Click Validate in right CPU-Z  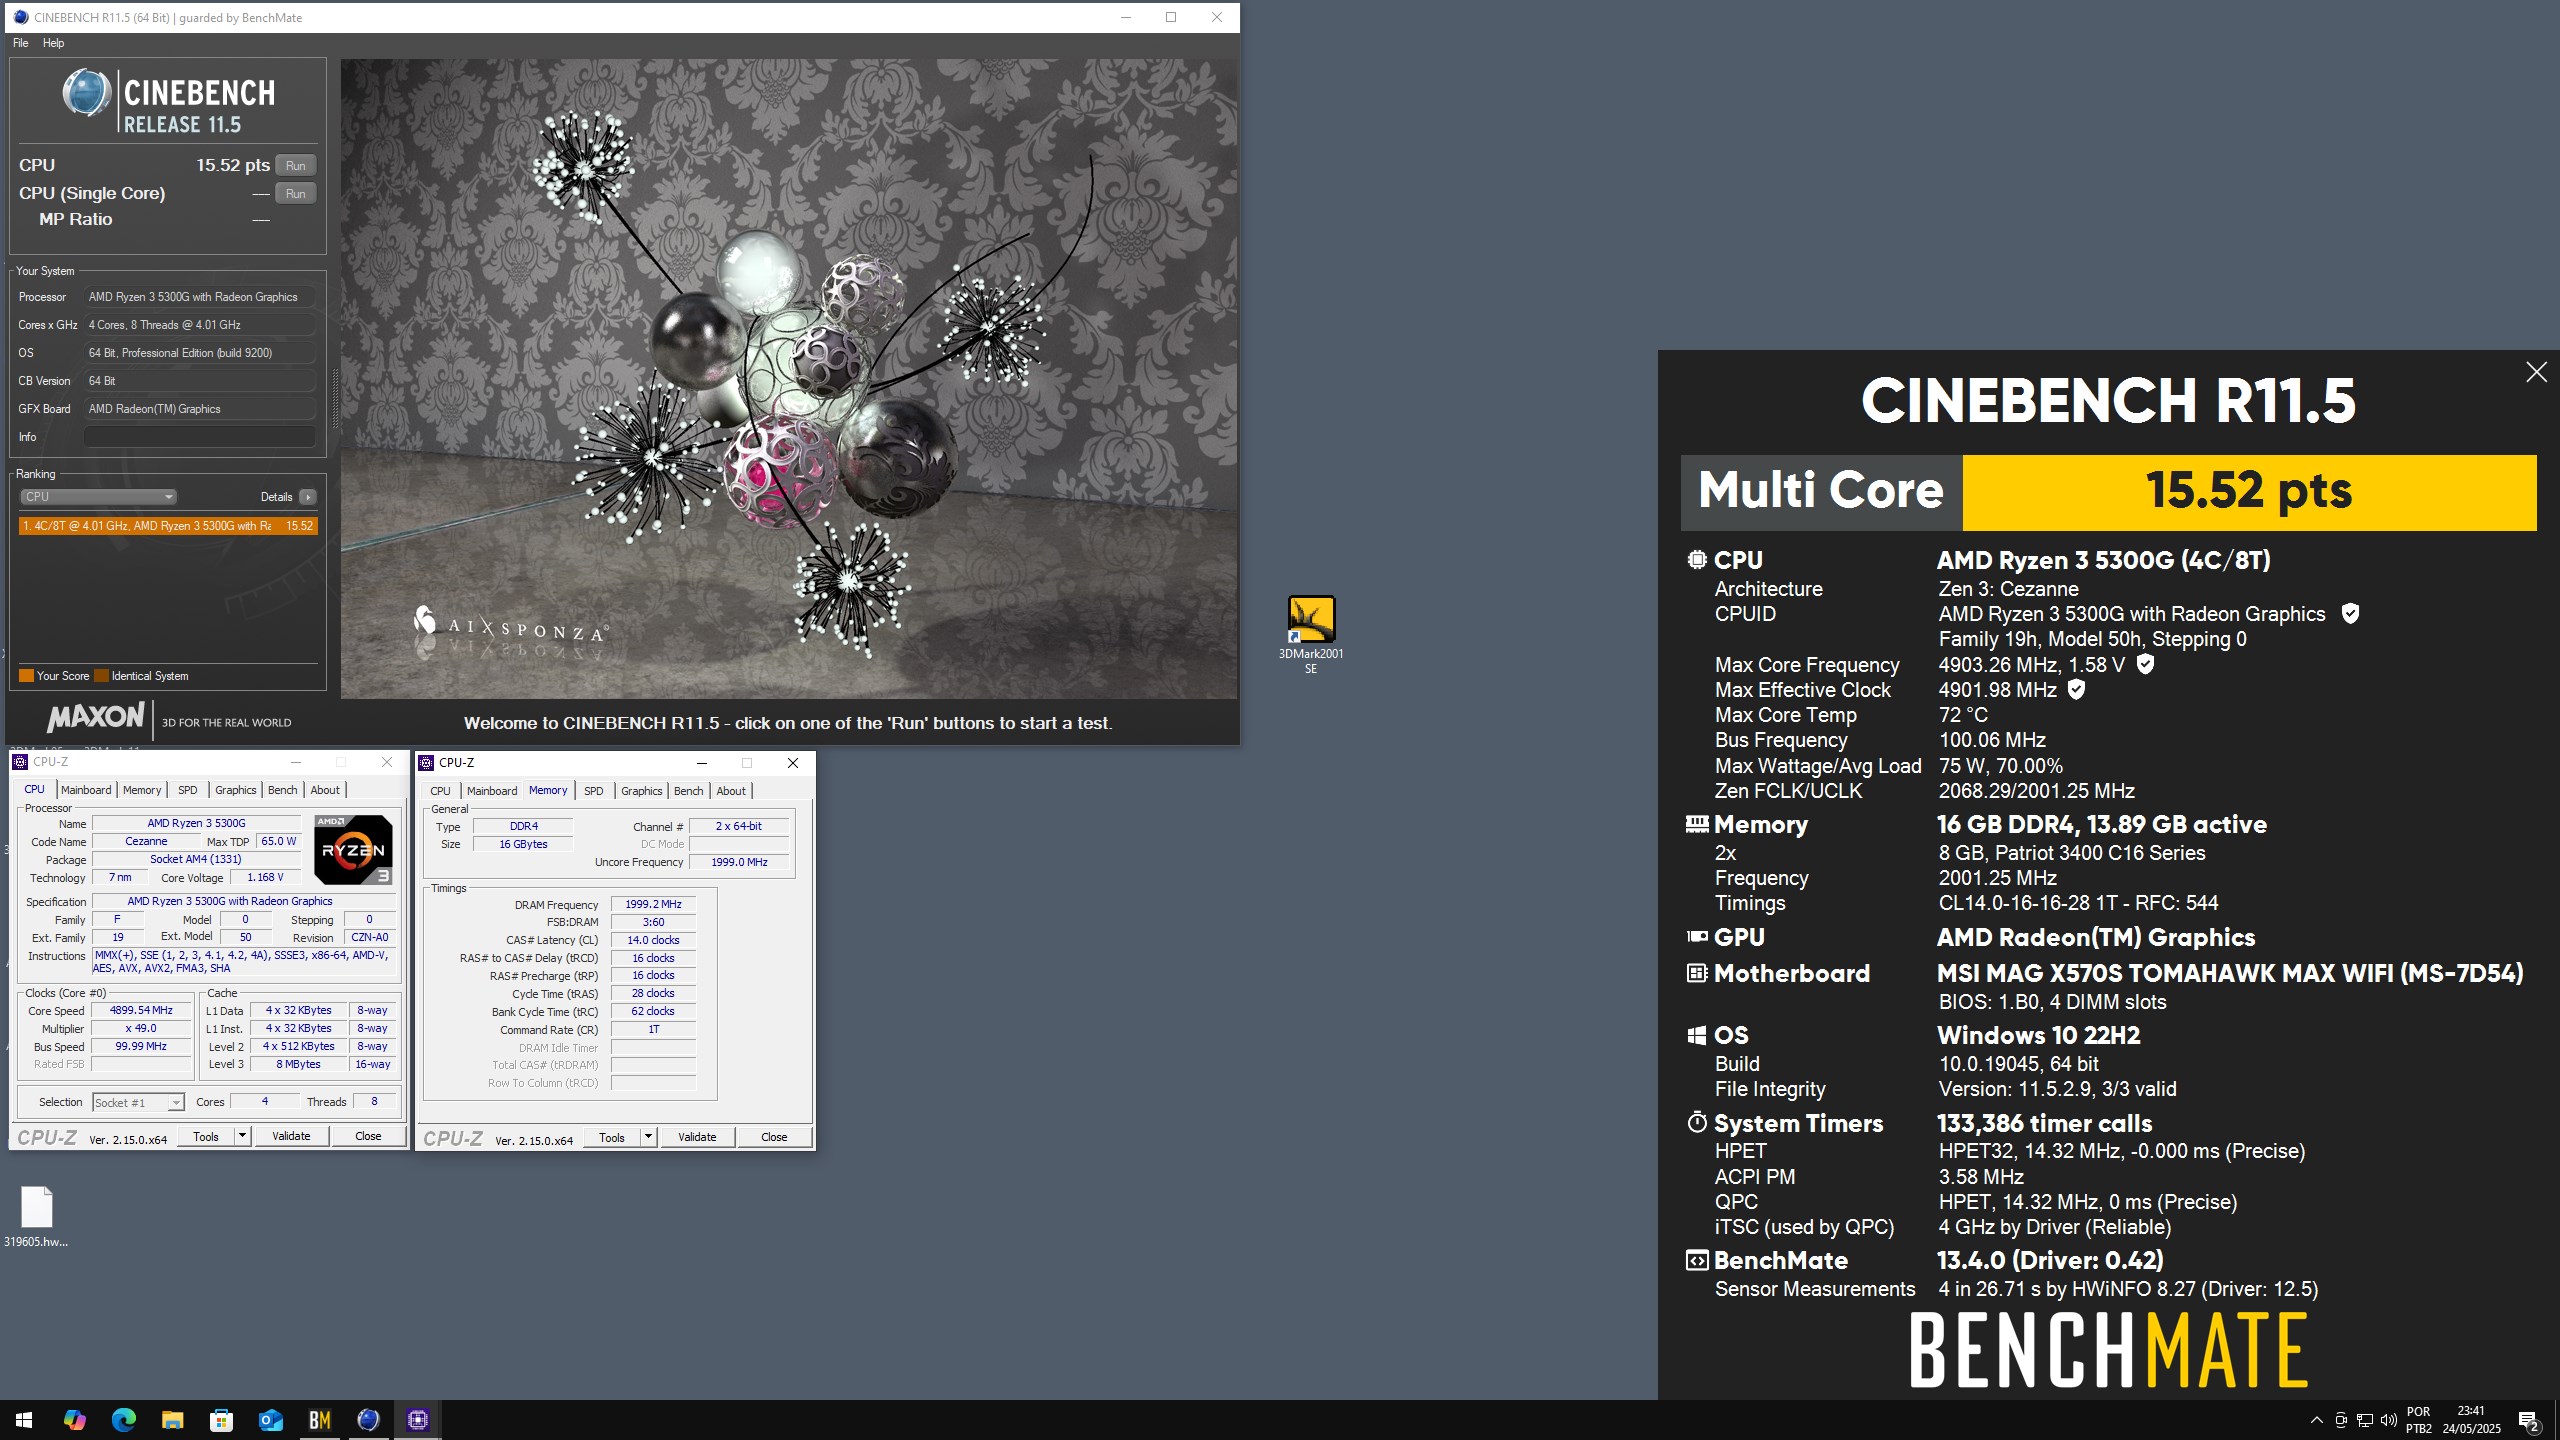click(697, 1137)
